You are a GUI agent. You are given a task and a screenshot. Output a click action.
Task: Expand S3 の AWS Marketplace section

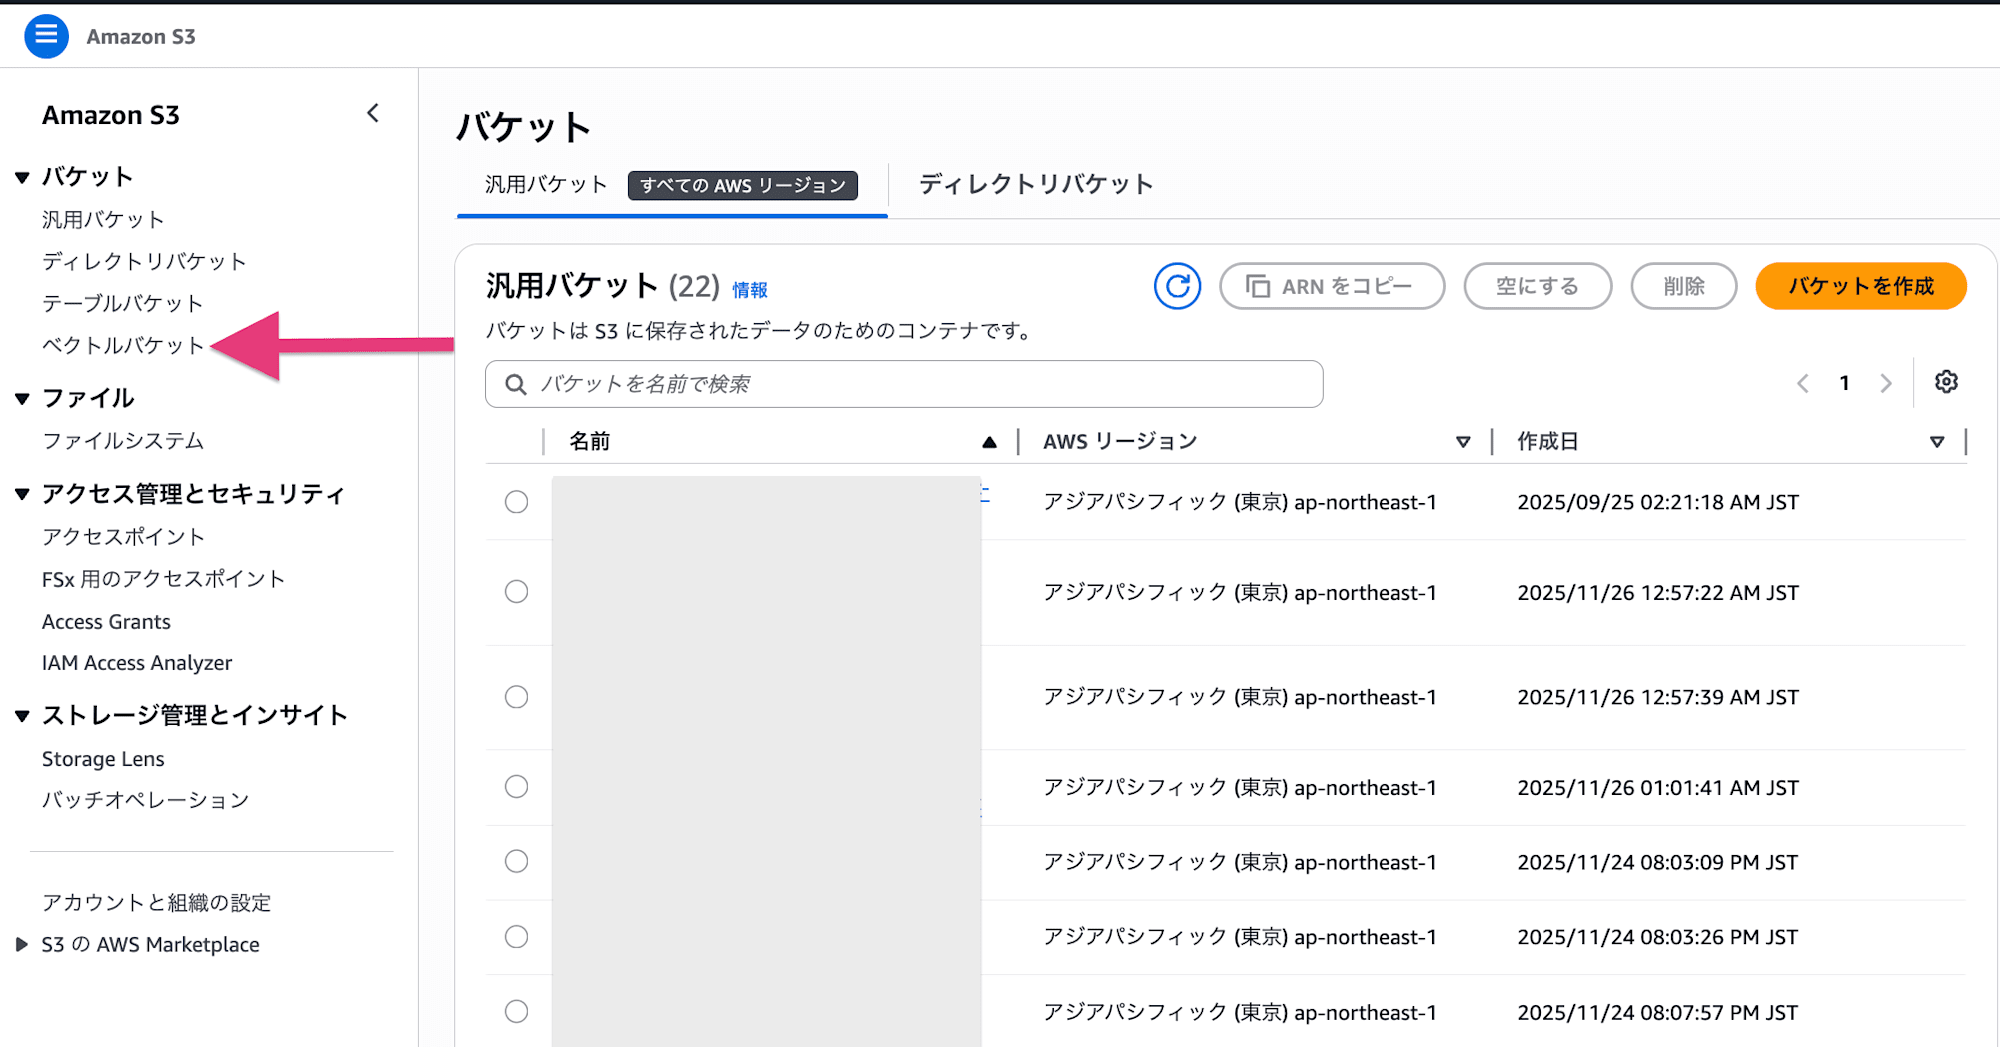[22, 945]
